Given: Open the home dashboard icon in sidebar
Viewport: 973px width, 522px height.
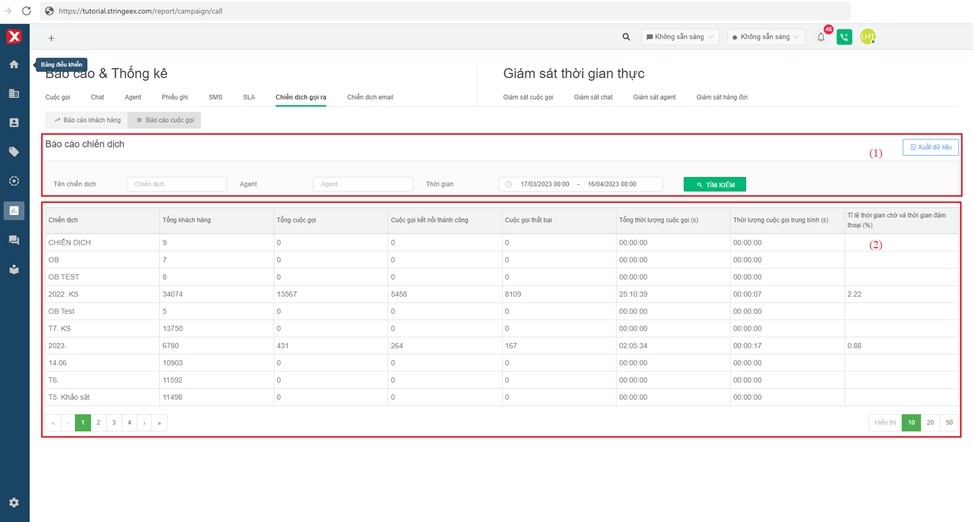Looking at the screenshot, I should tap(14, 64).
